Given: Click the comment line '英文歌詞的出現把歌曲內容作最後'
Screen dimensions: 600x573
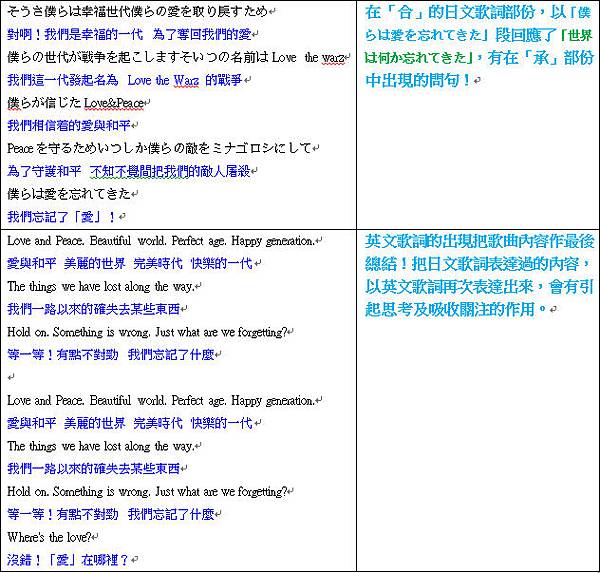Looking at the screenshot, I should pos(479,241).
